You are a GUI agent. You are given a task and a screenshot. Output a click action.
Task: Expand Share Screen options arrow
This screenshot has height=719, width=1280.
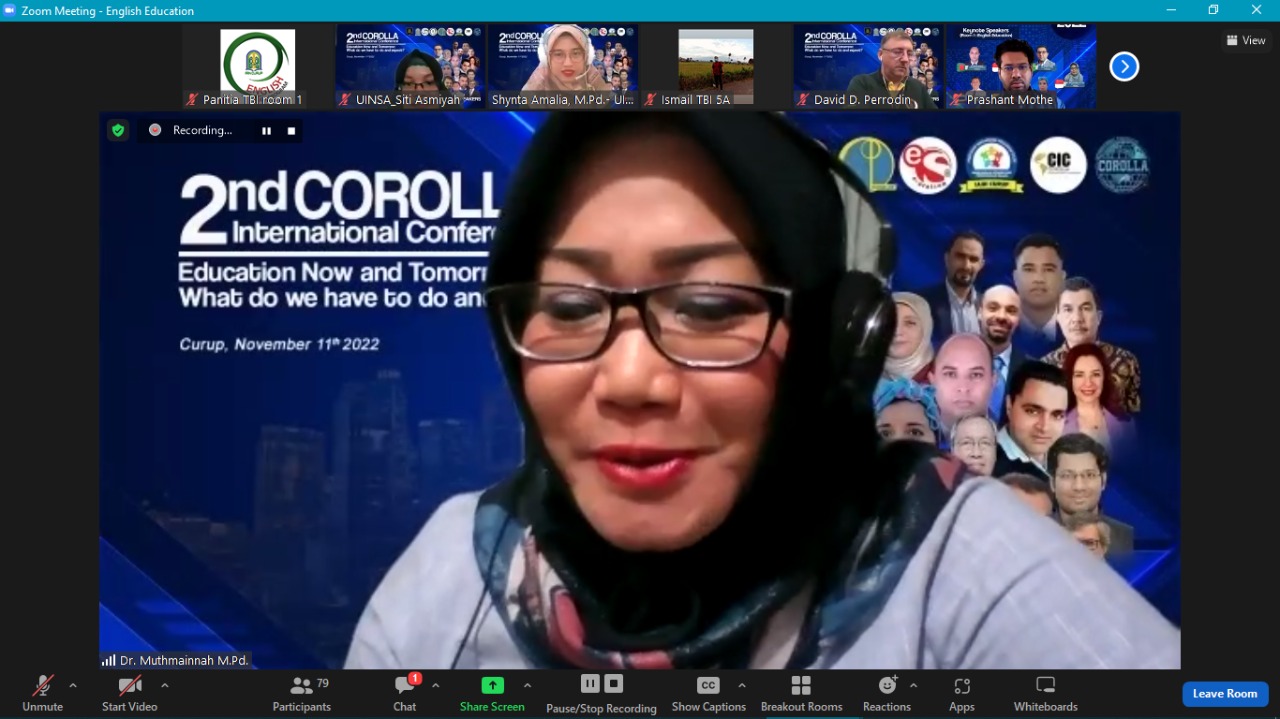(527, 686)
